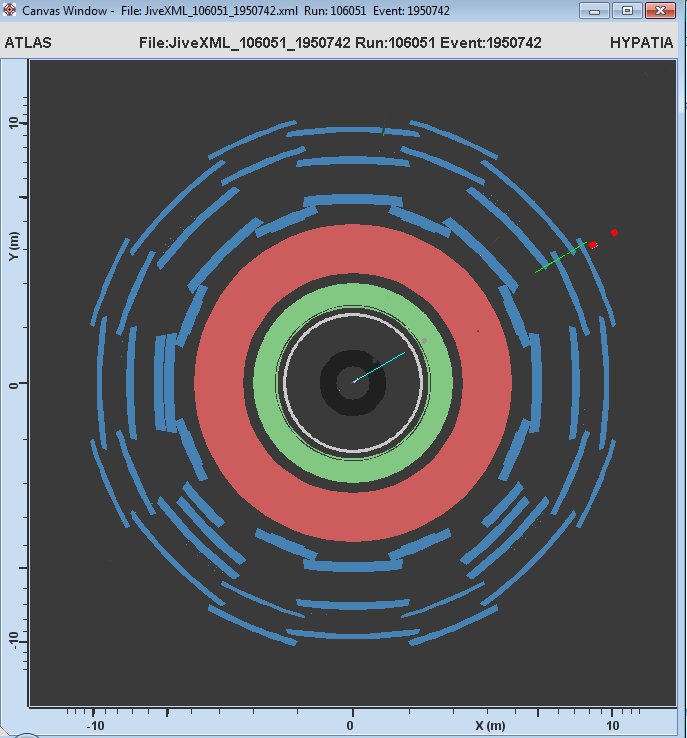Click the Y (m) axis label
687x738 pixels.
point(13,243)
